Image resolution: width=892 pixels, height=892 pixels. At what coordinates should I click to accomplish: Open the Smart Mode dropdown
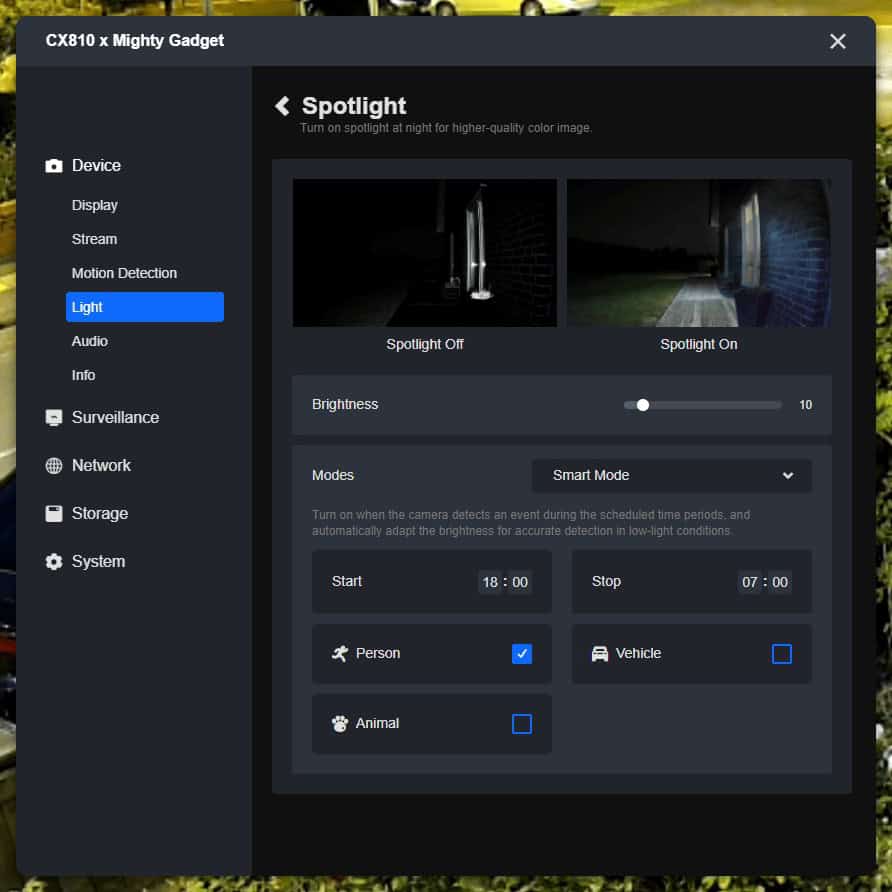click(x=671, y=476)
